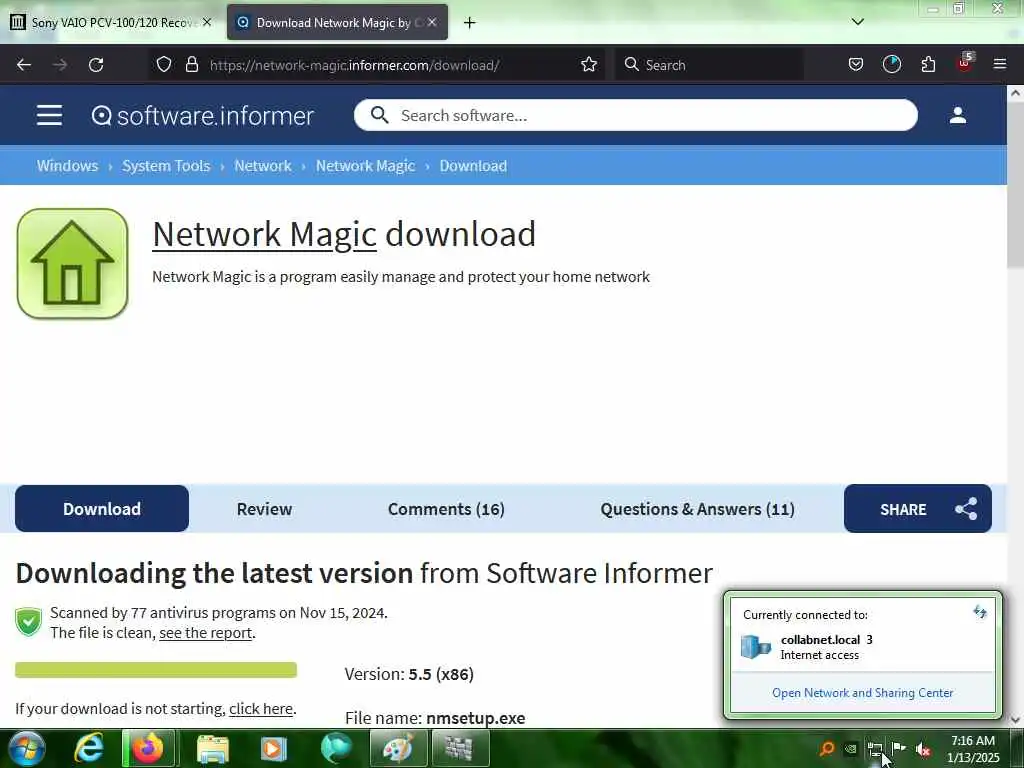This screenshot has height=768, width=1024.
Task: Go to the System Tools breadcrumb
Action: click(167, 166)
